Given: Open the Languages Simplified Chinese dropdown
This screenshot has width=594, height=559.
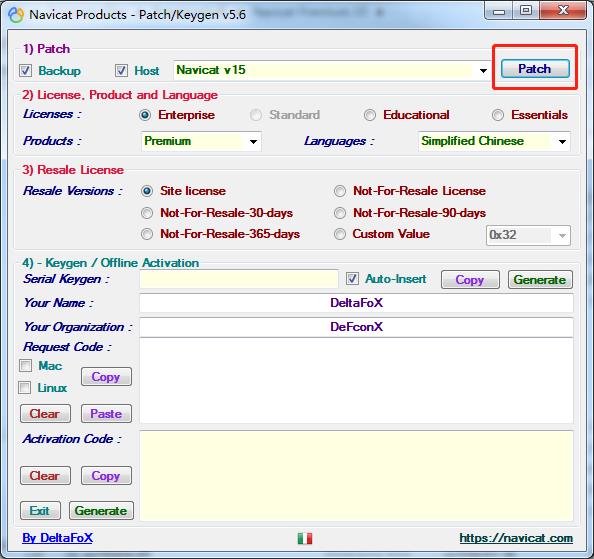Looking at the screenshot, I should pyautogui.click(x=563, y=142).
